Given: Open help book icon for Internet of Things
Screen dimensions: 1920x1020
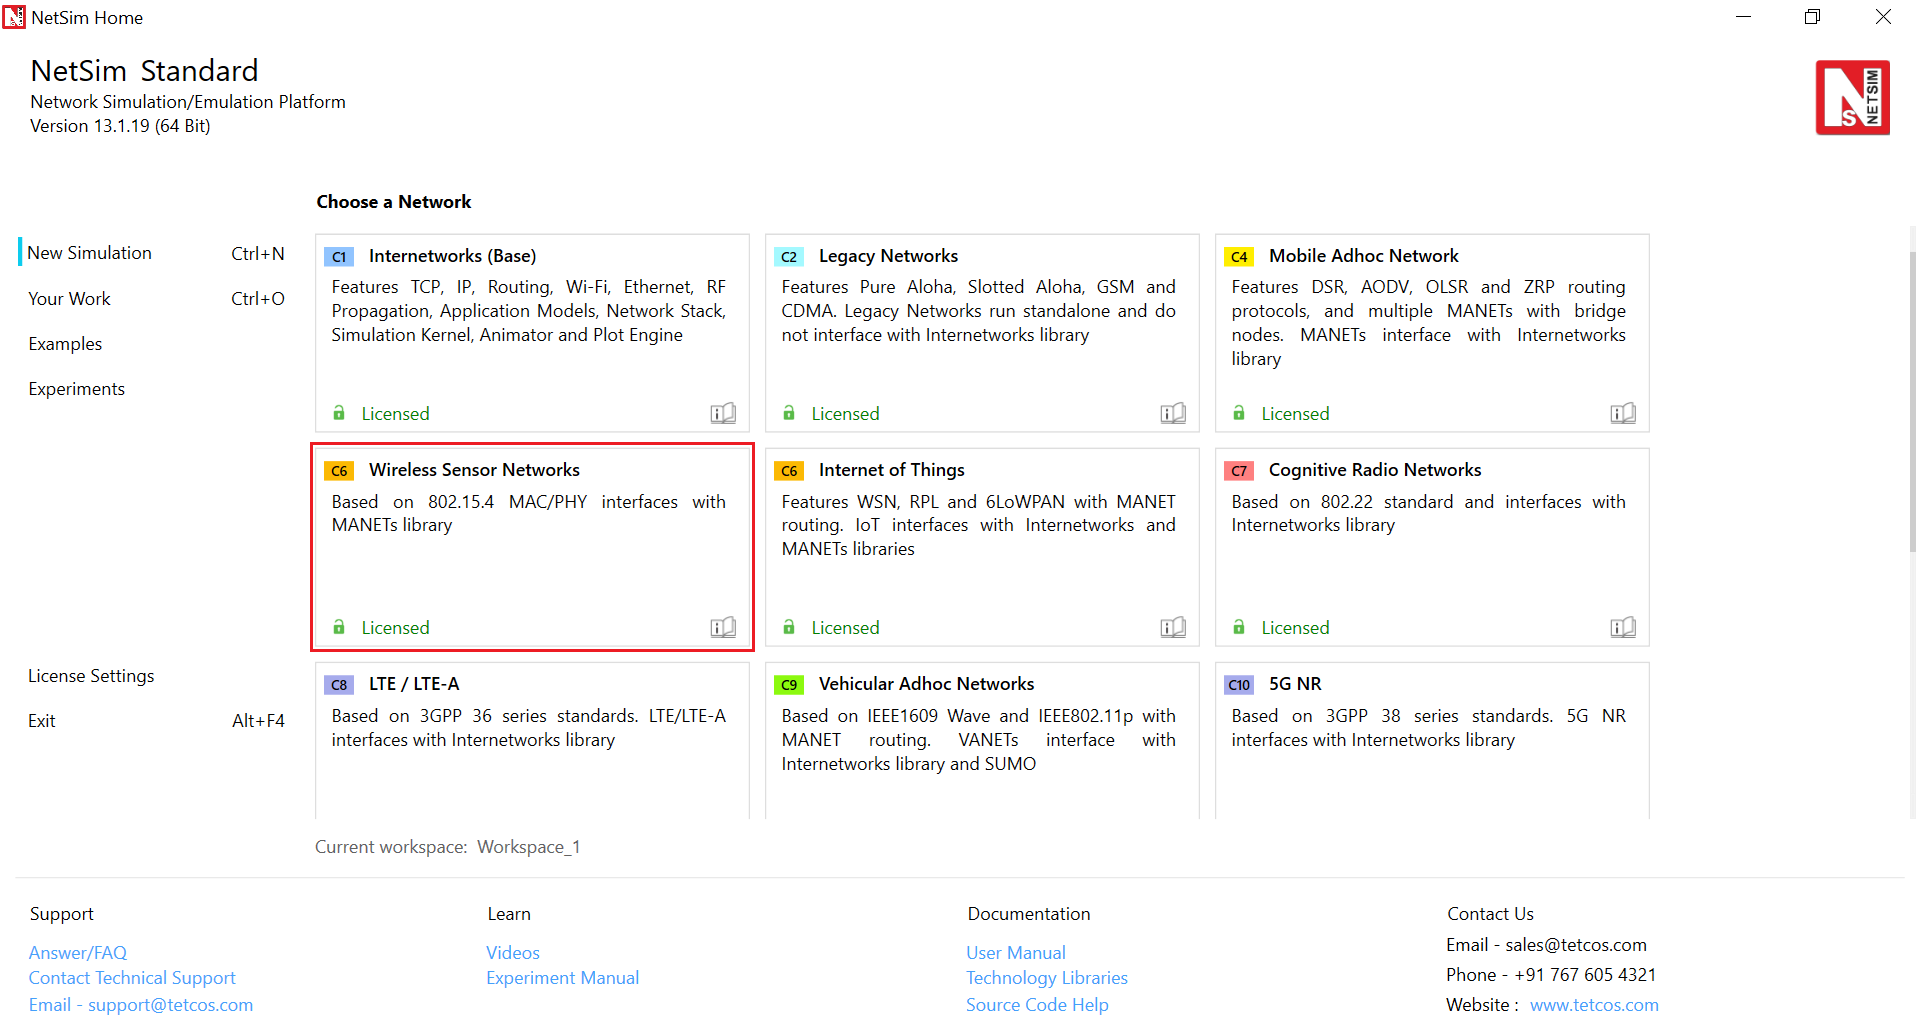Looking at the screenshot, I should pos(1173,627).
